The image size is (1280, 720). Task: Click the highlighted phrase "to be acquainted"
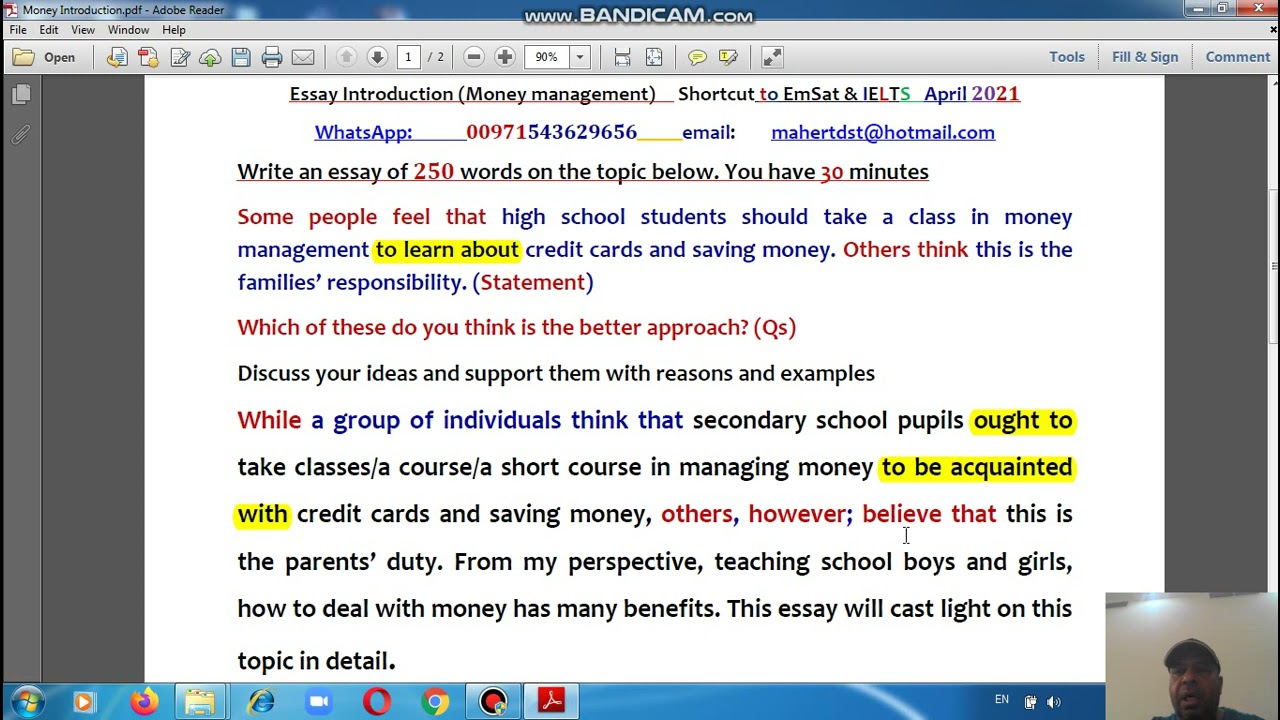click(977, 468)
